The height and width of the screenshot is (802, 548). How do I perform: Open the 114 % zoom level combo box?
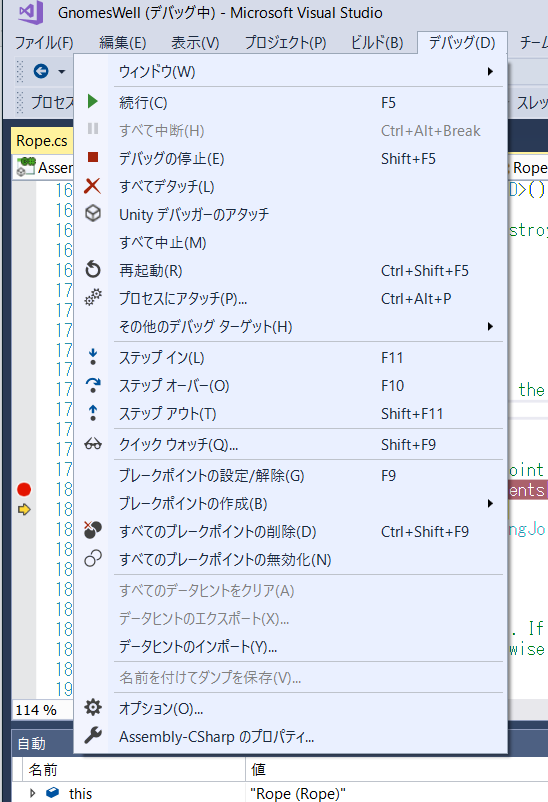pos(43,710)
